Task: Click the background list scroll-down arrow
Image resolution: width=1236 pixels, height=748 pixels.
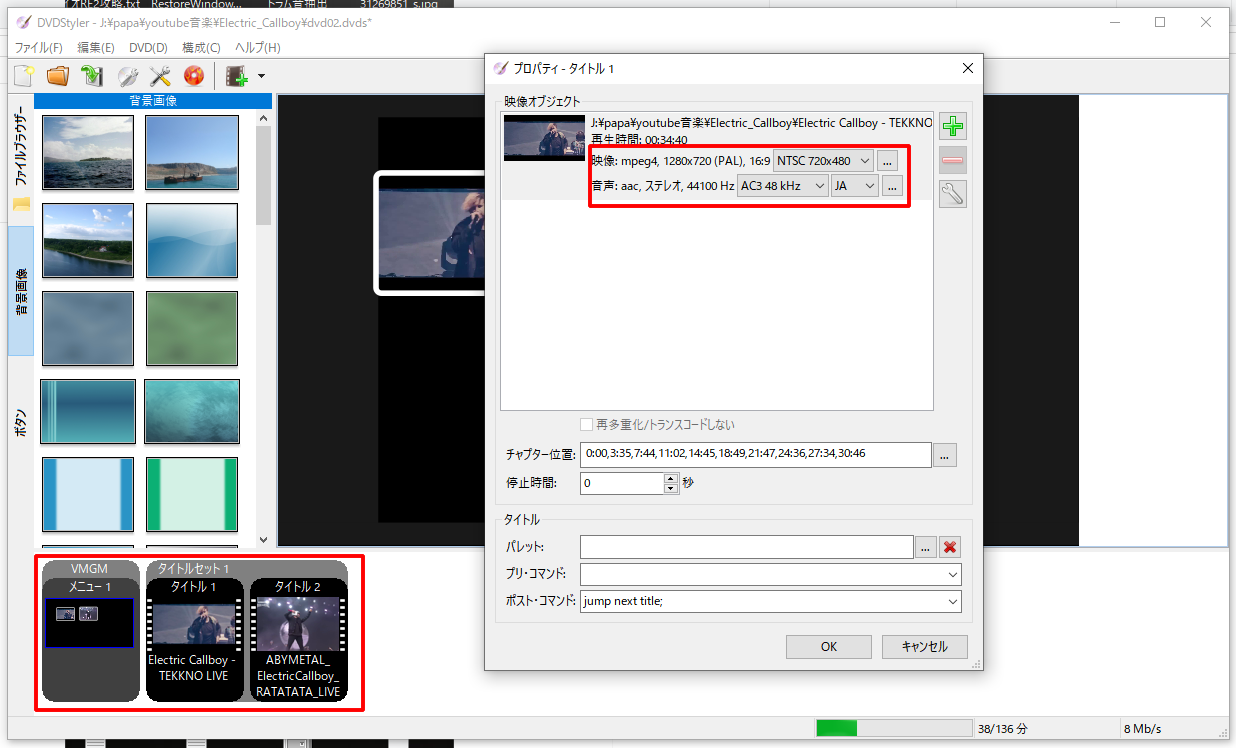Action: tap(264, 540)
